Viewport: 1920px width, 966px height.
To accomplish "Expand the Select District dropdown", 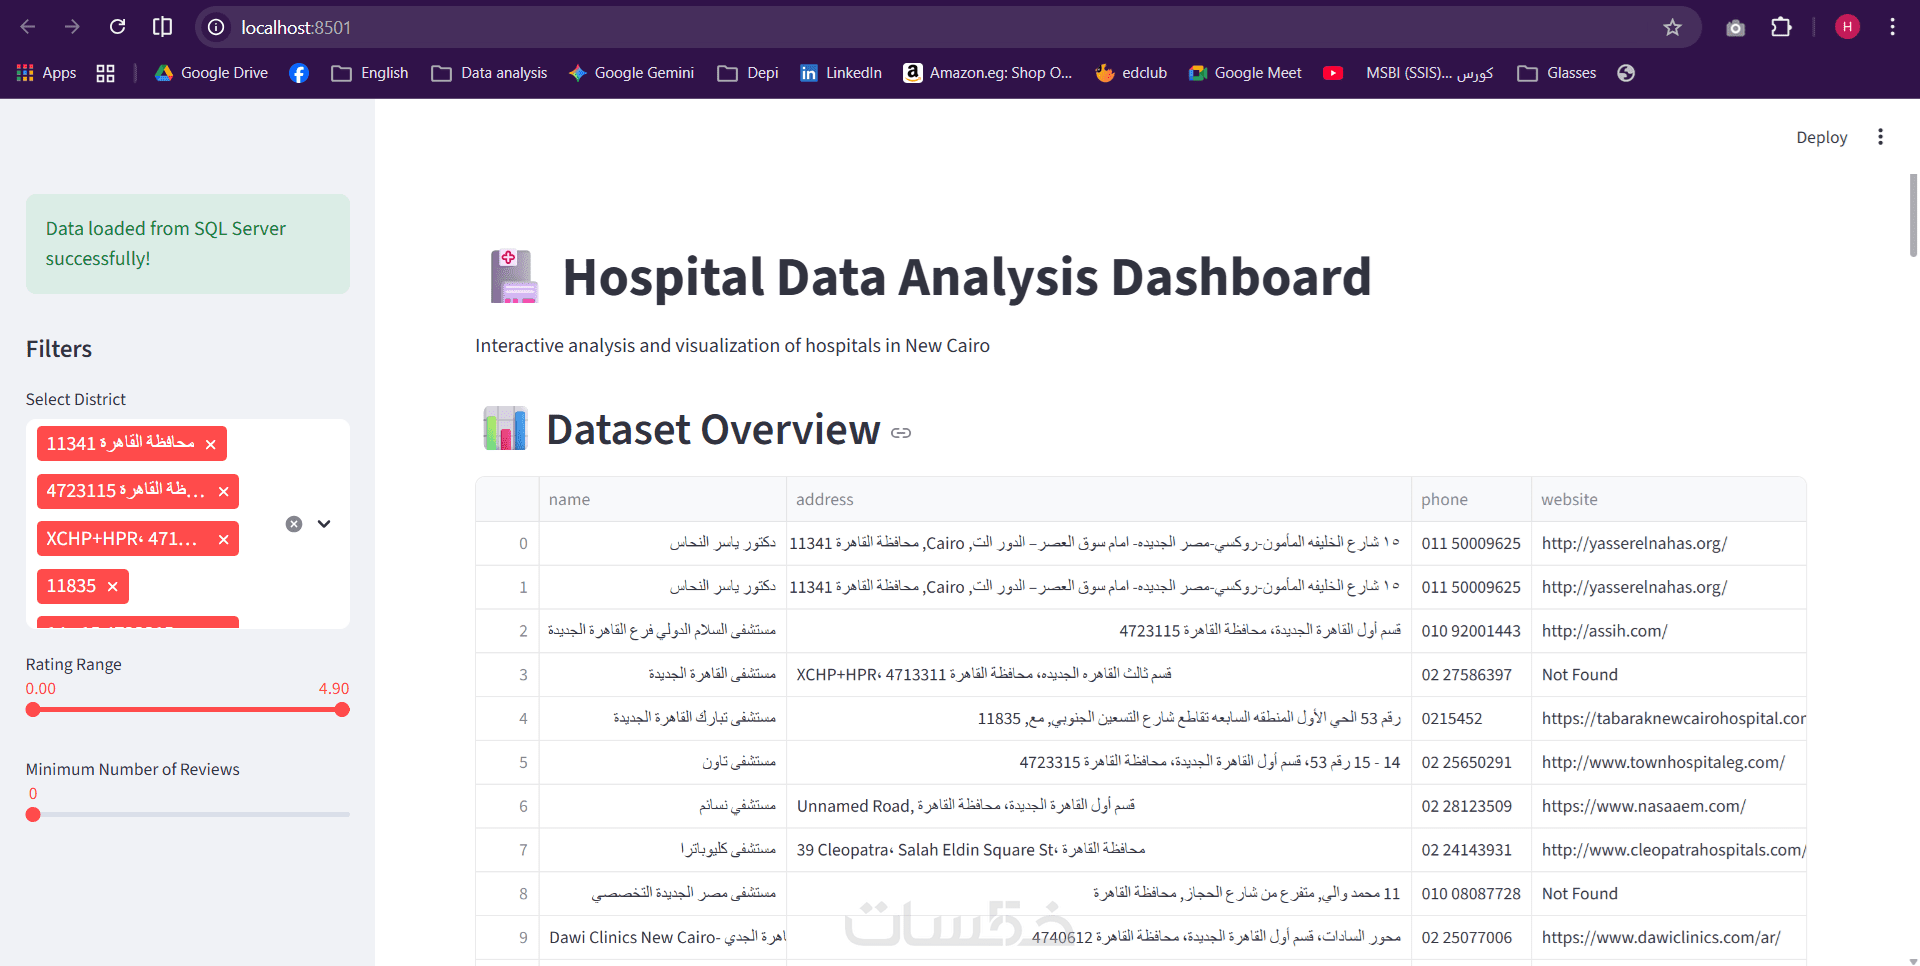I will click(x=324, y=524).
